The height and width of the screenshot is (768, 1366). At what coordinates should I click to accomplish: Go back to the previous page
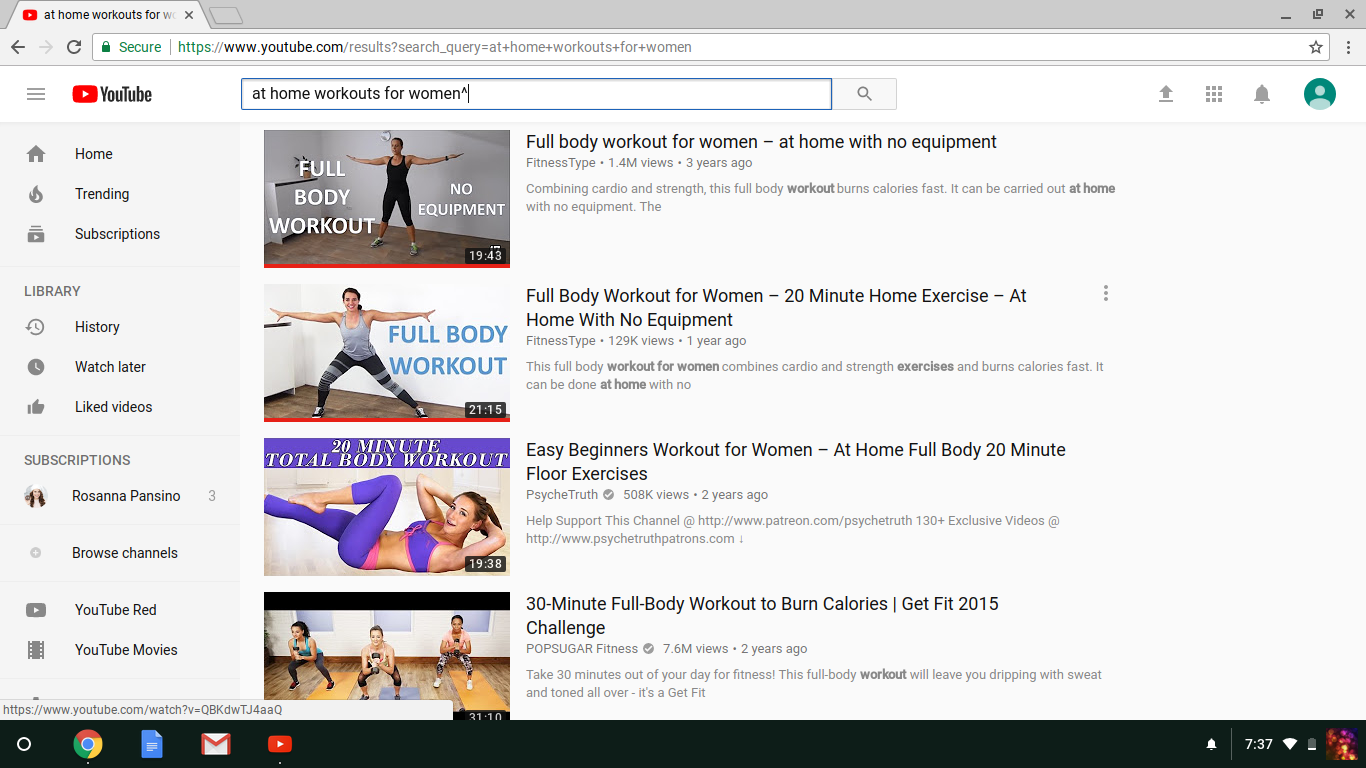[x=18, y=47]
